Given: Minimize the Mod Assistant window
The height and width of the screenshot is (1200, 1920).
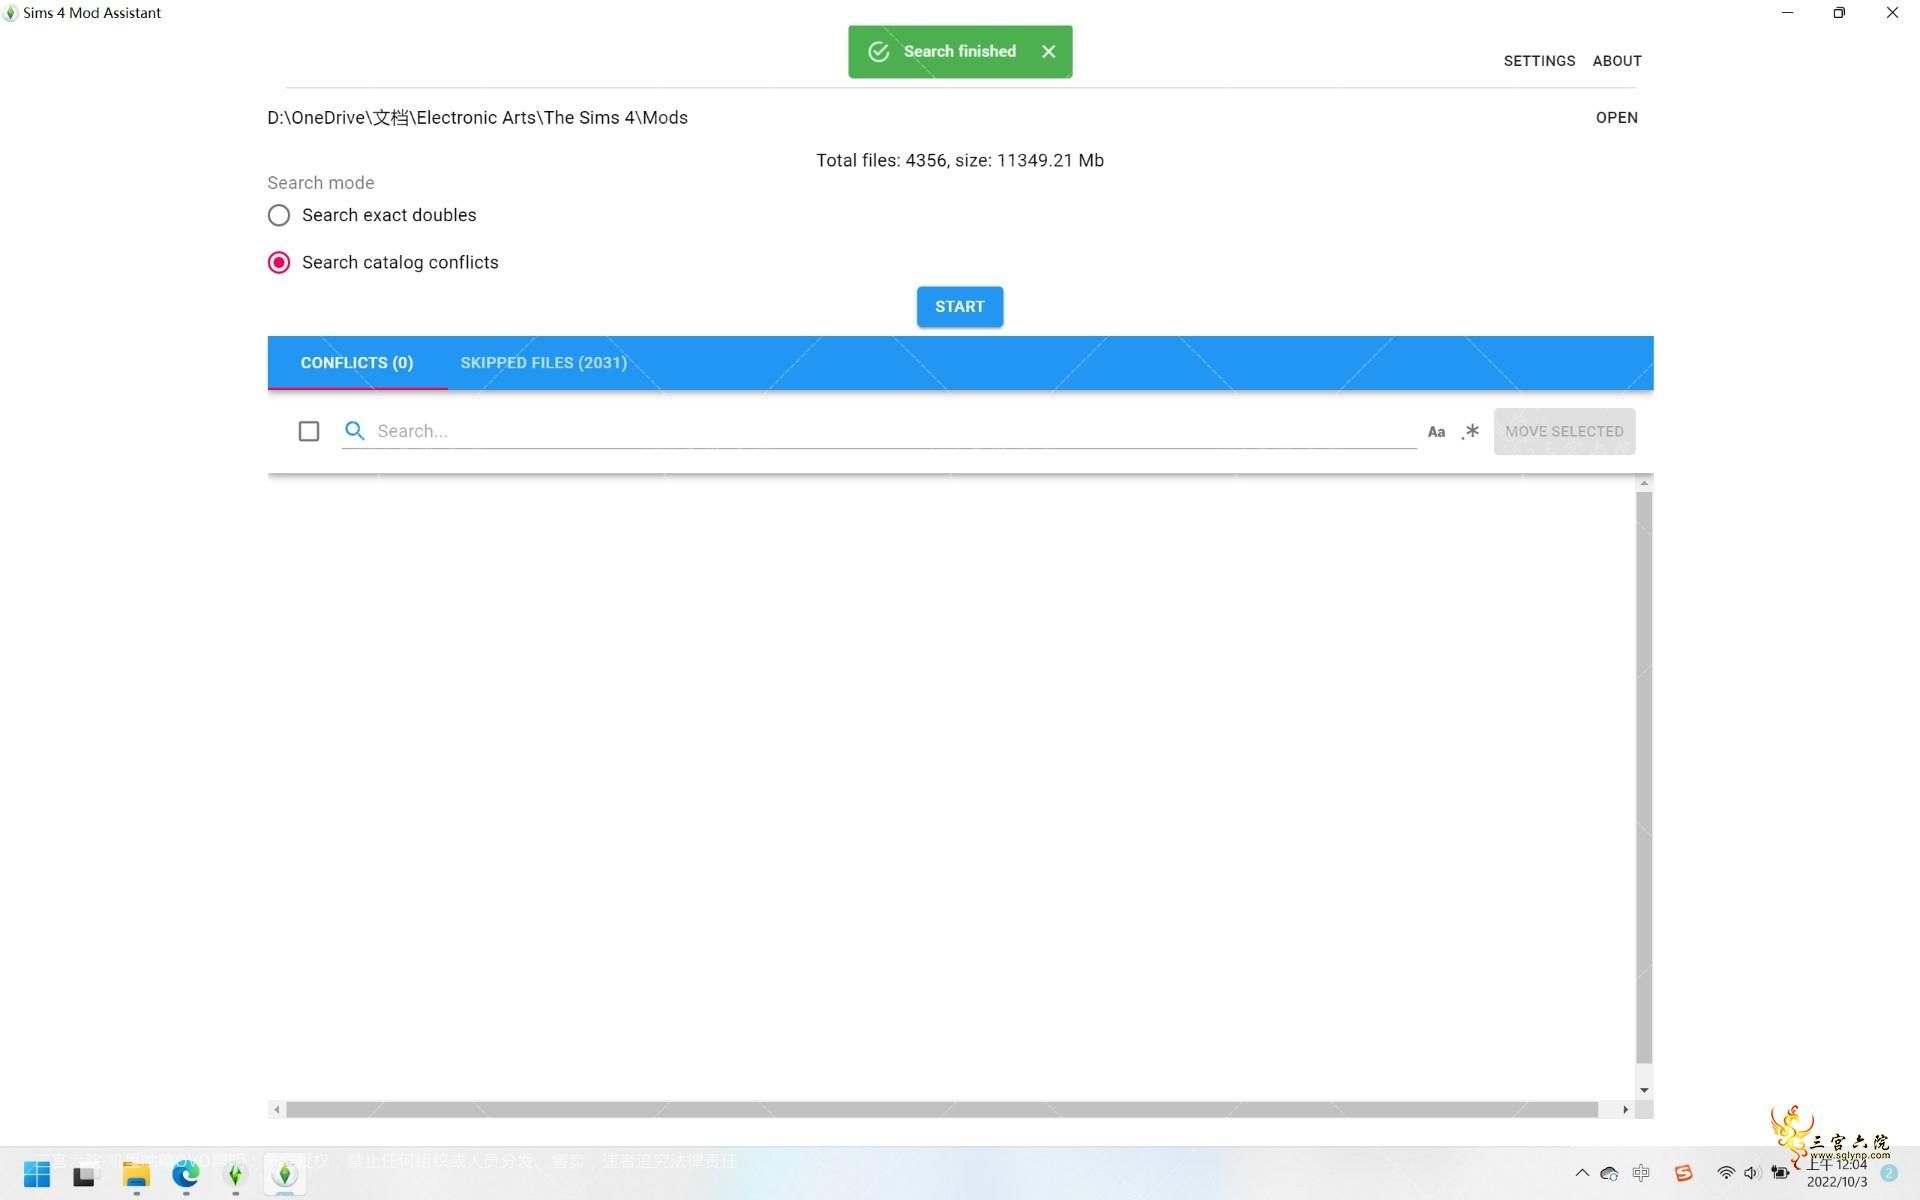Looking at the screenshot, I should click(x=1787, y=13).
